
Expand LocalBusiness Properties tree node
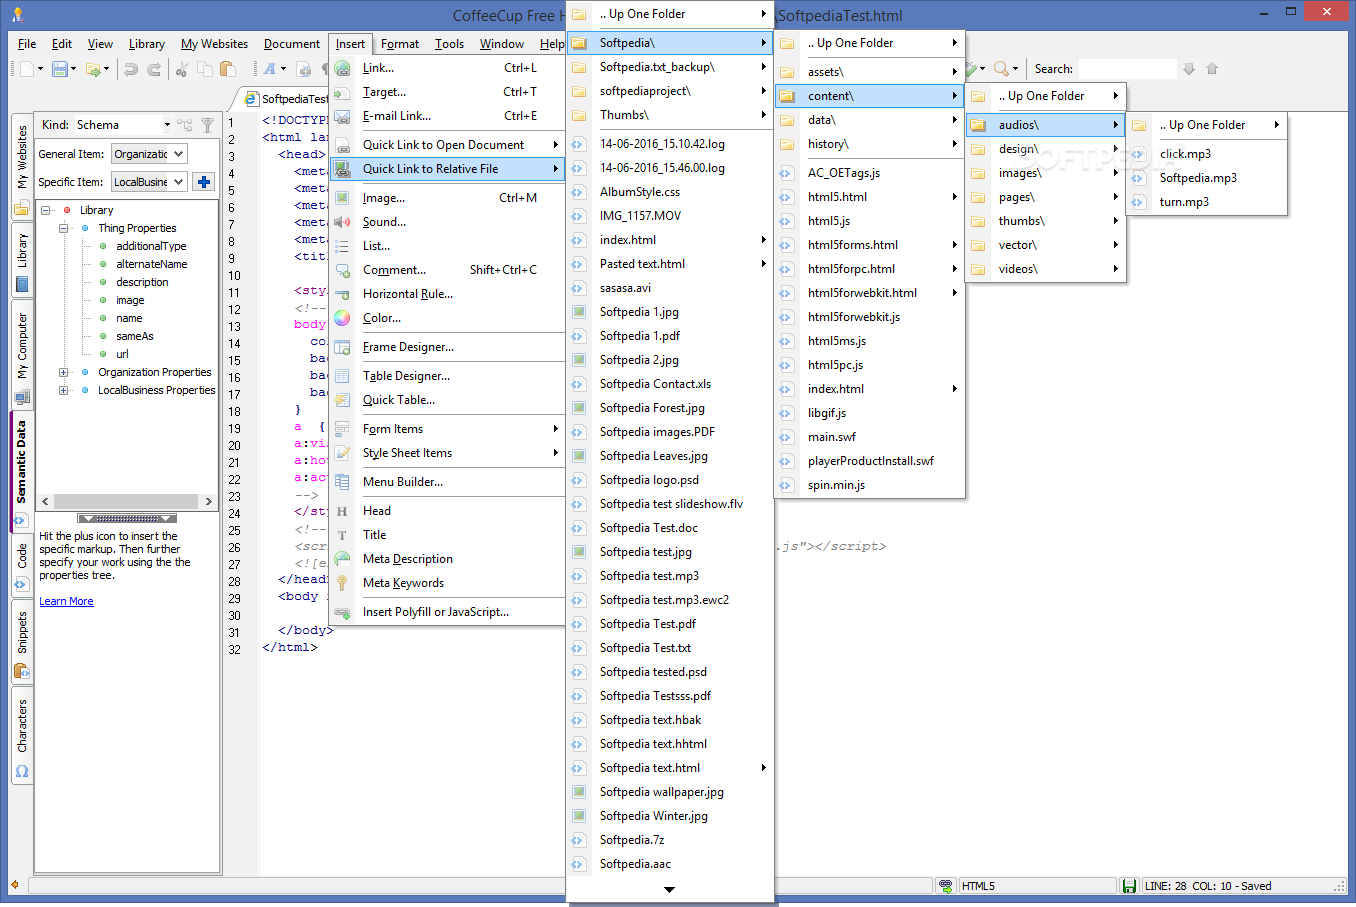click(64, 390)
